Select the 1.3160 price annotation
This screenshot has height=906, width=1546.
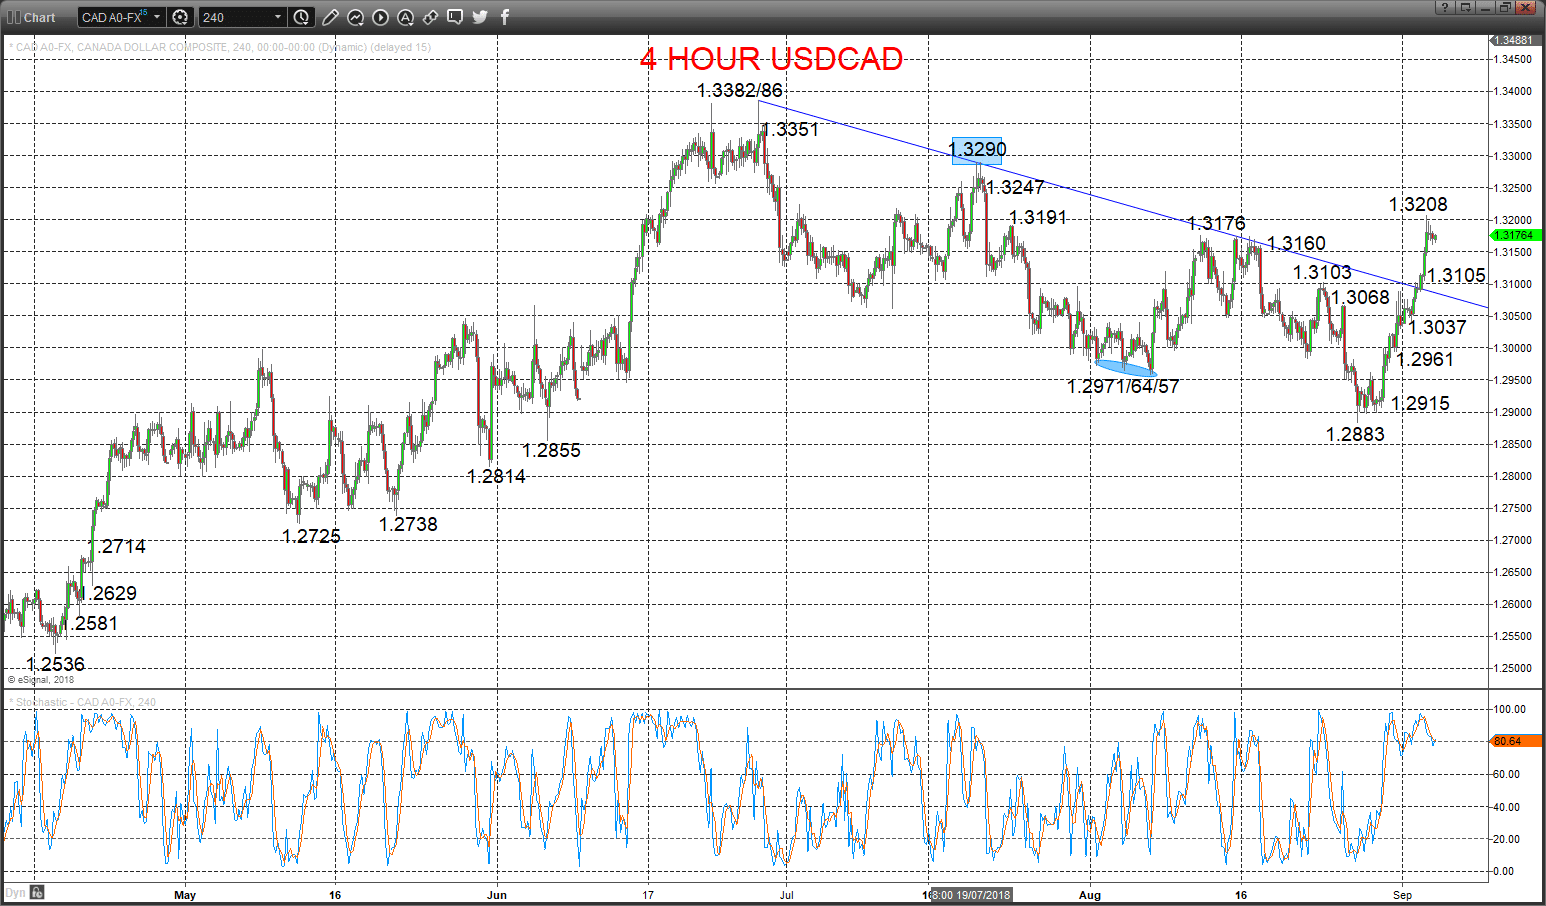(1296, 243)
